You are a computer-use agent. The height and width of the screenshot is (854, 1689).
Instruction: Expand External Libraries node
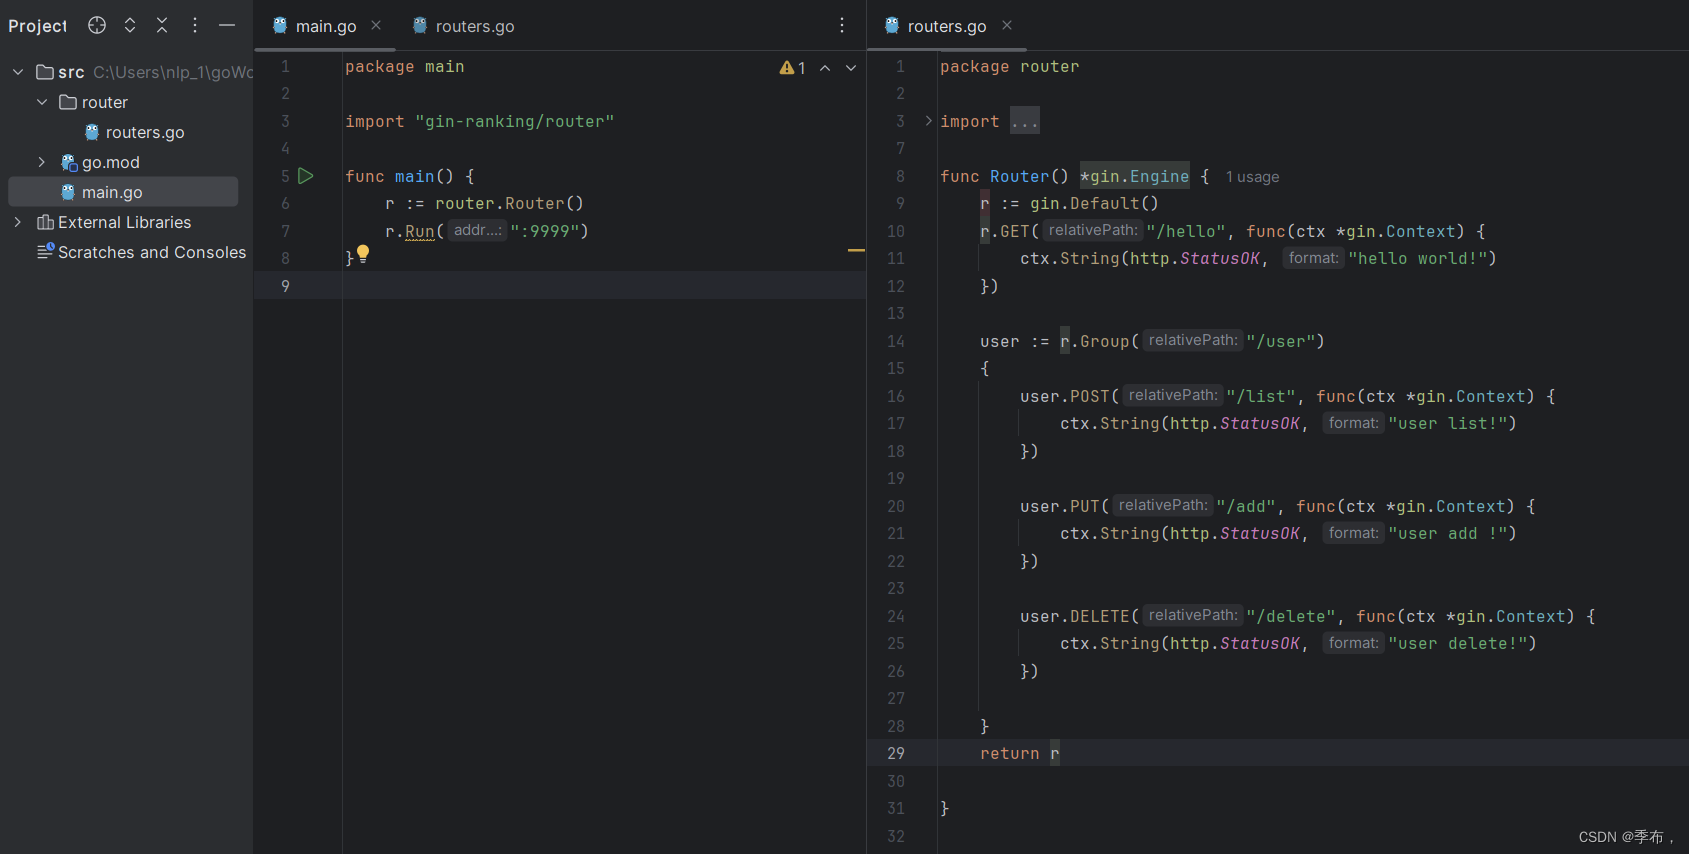click(18, 222)
